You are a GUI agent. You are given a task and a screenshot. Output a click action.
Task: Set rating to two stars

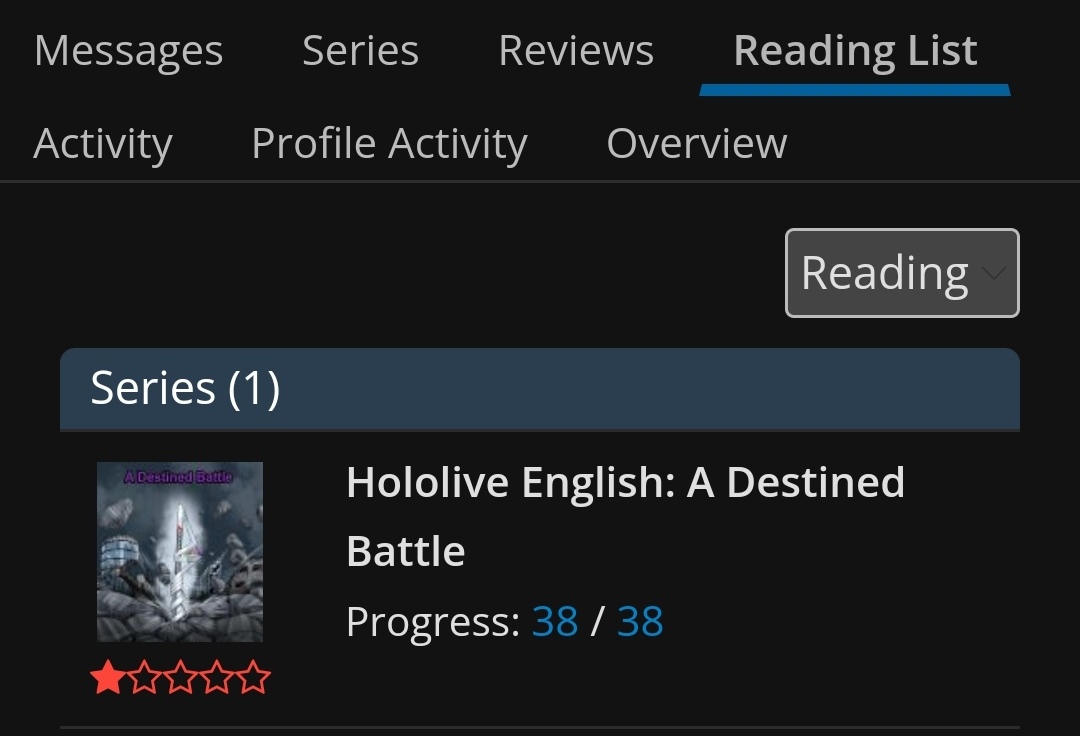(x=145, y=677)
